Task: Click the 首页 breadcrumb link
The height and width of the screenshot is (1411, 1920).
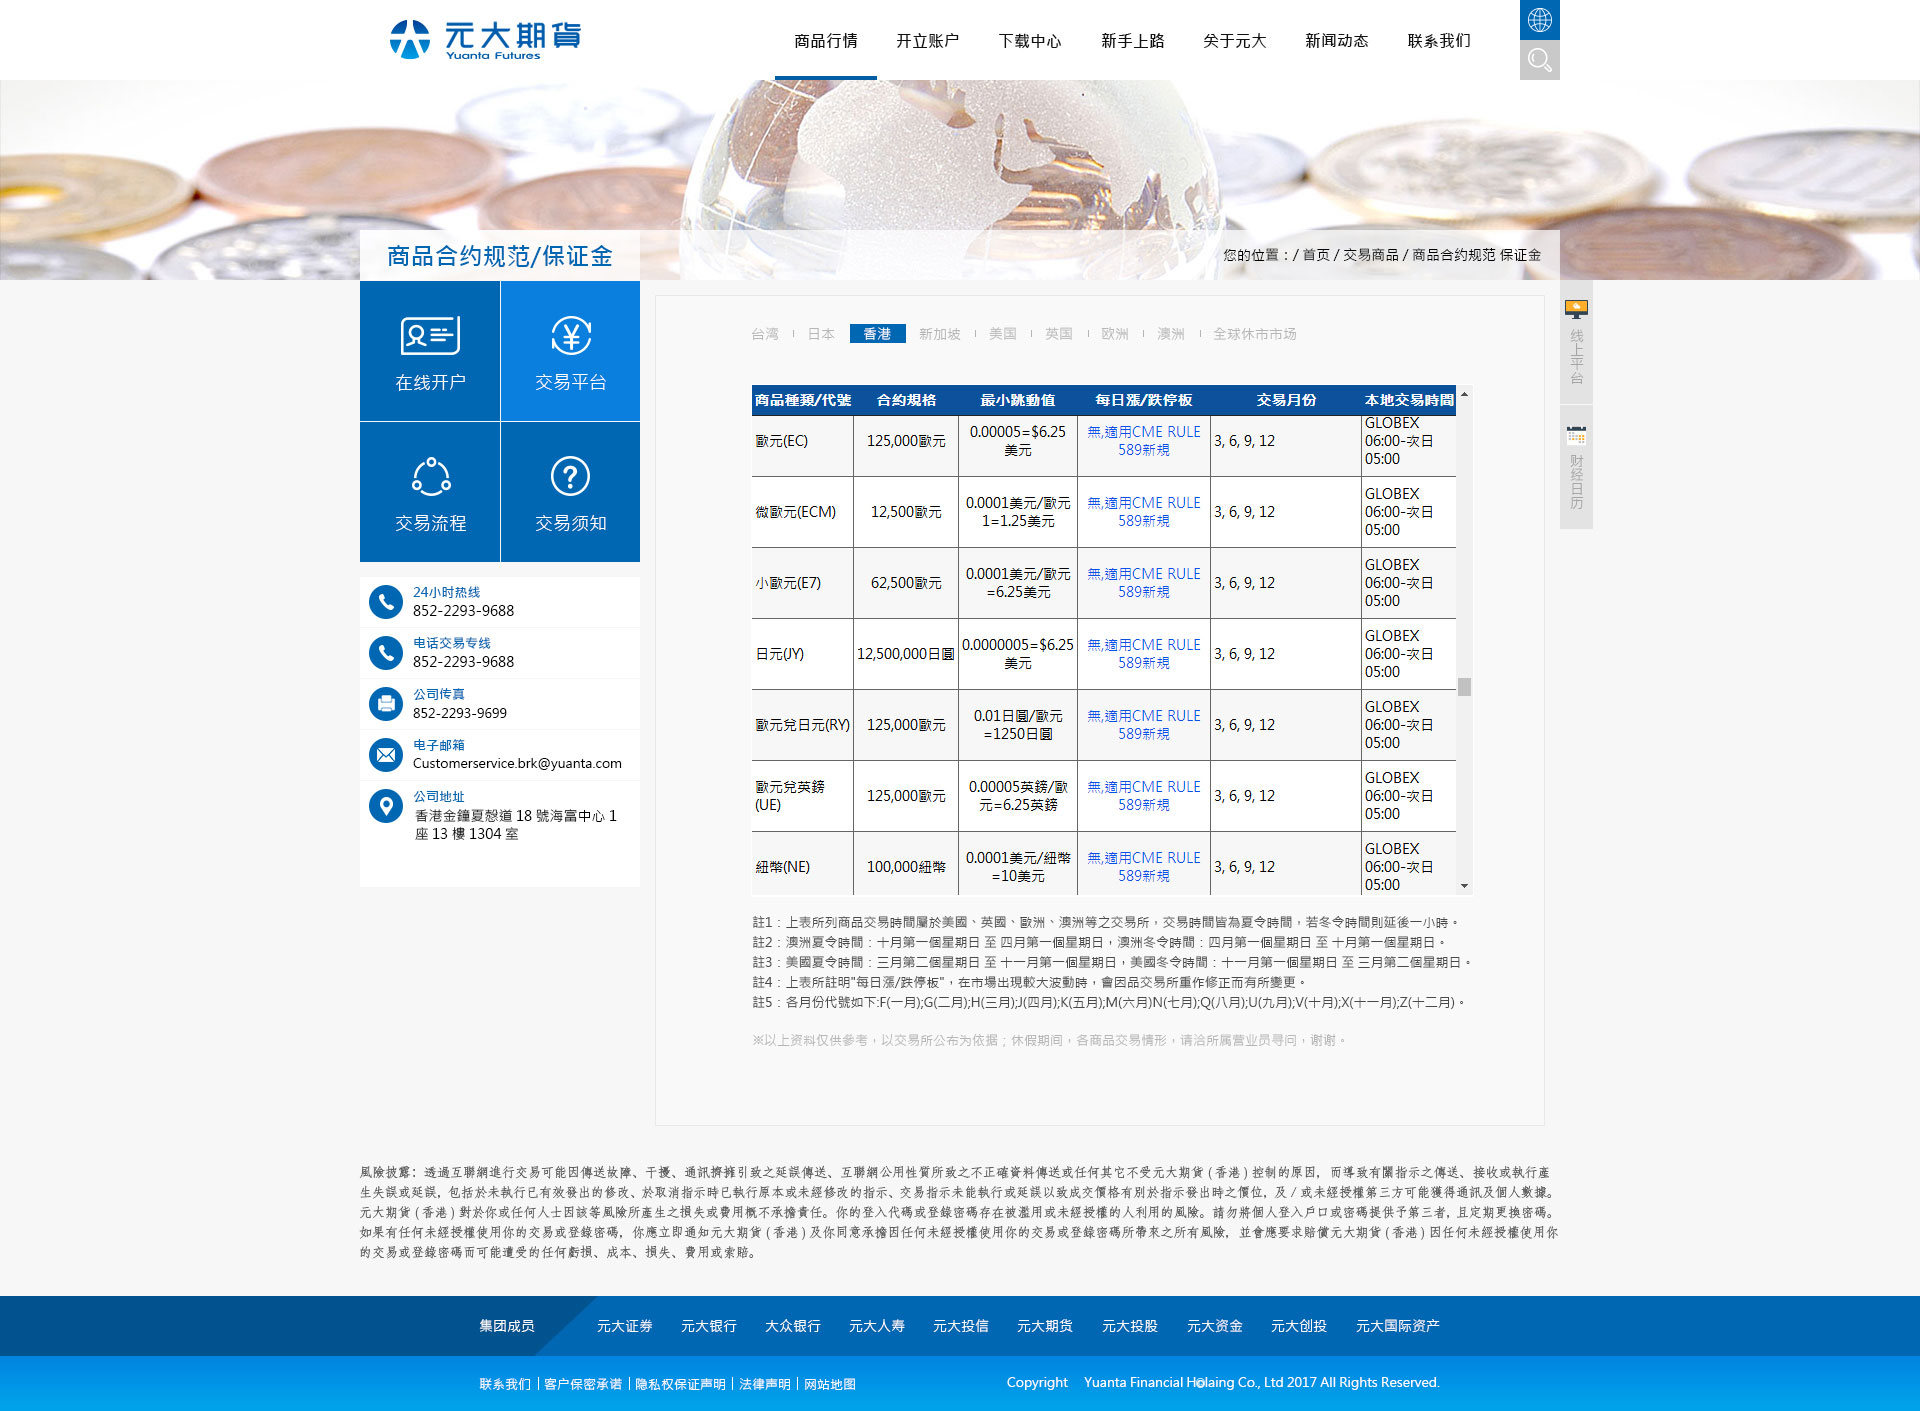Action: click(1315, 255)
